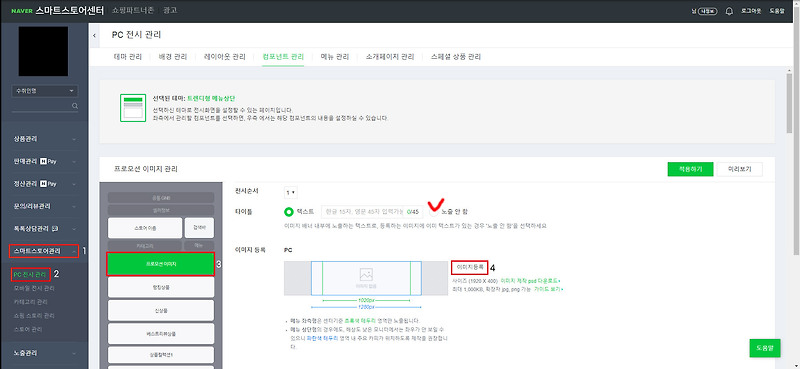
Task: Click the sidebar search magnifier icon
Action: click(75, 106)
